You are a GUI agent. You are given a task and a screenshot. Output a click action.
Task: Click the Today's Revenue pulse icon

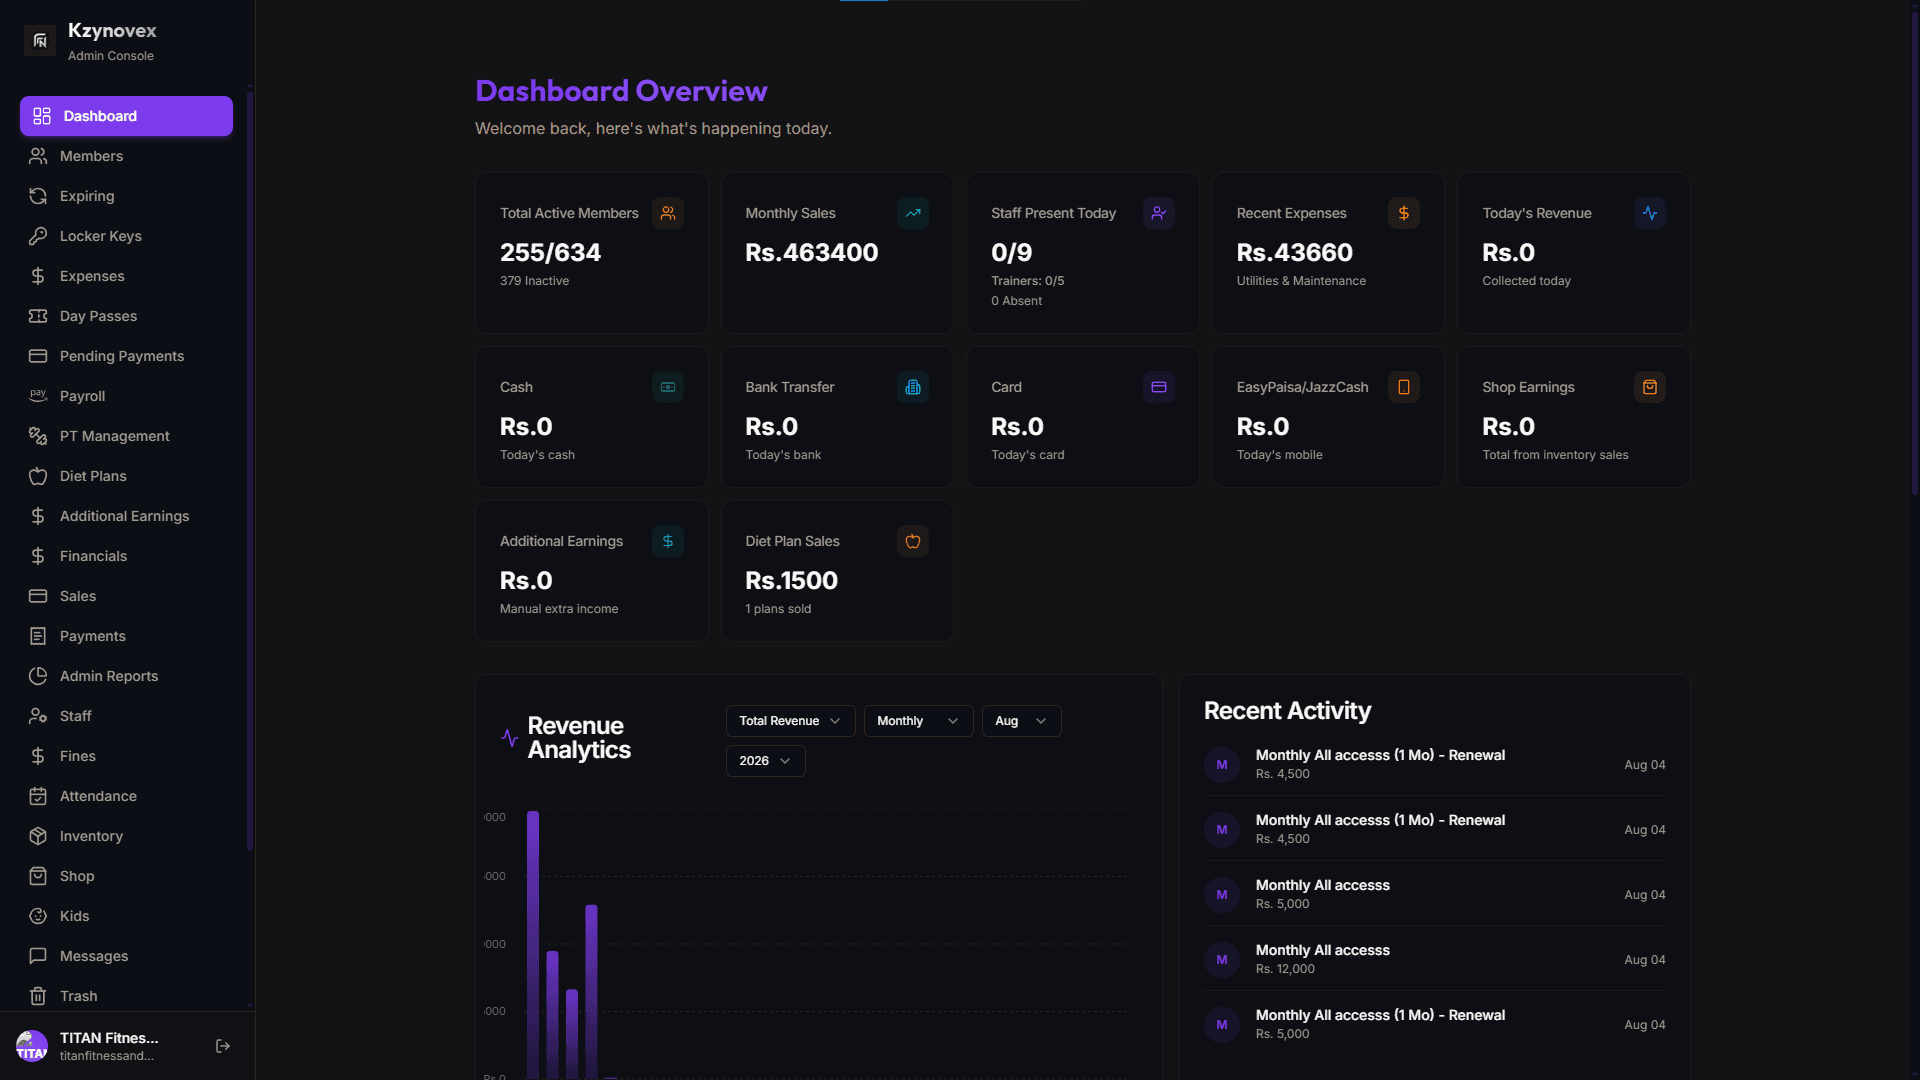(x=1650, y=213)
